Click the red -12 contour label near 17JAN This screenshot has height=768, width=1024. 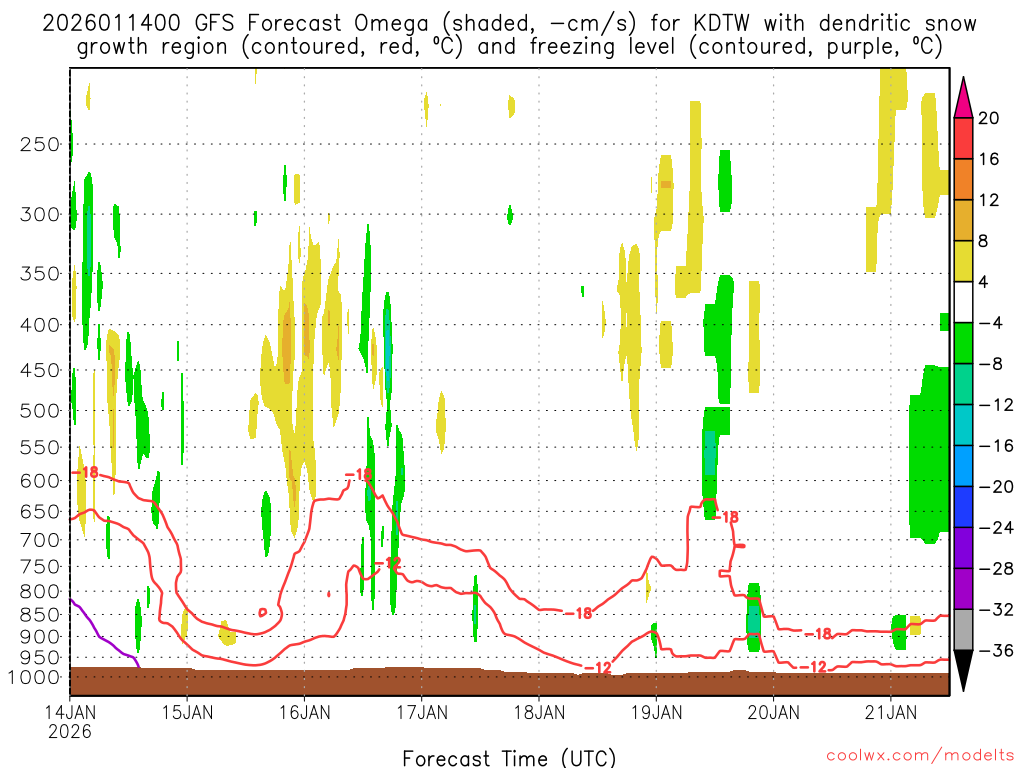[387, 563]
